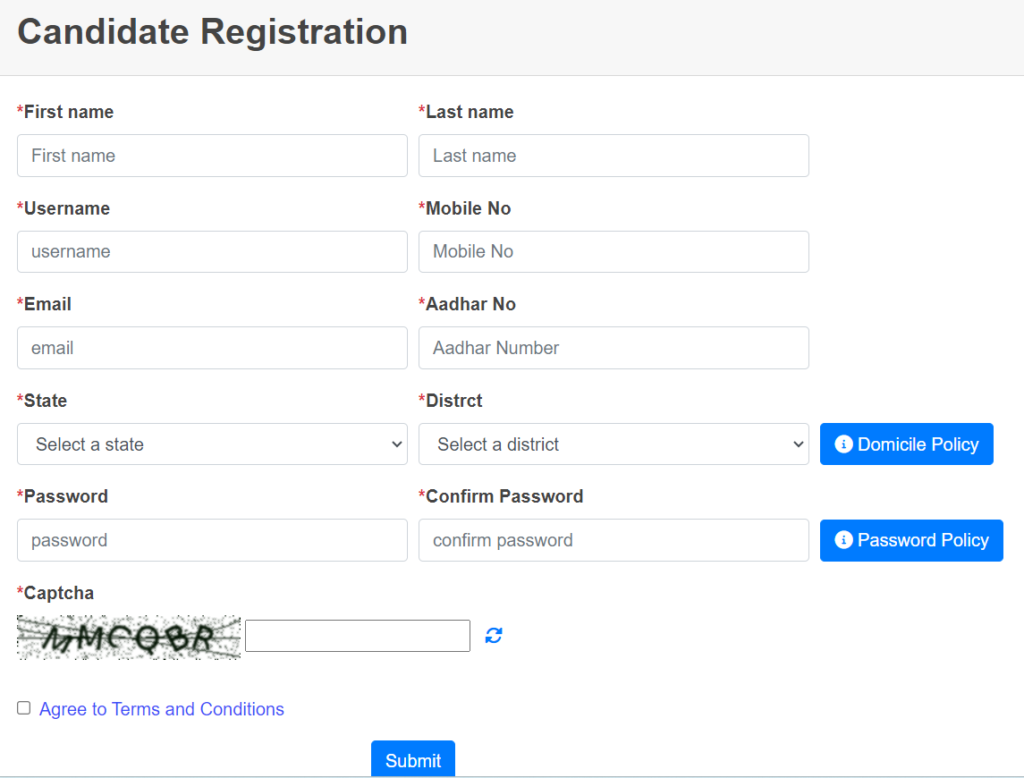Open the Select a state dropdown
Viewport: 1024px width, 778px height.
(212, 444)
